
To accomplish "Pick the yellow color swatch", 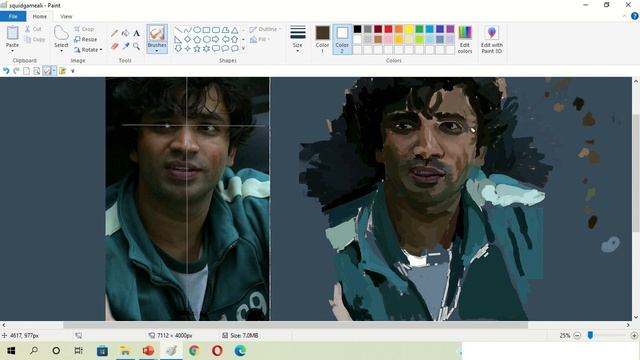I will point(409,29).
